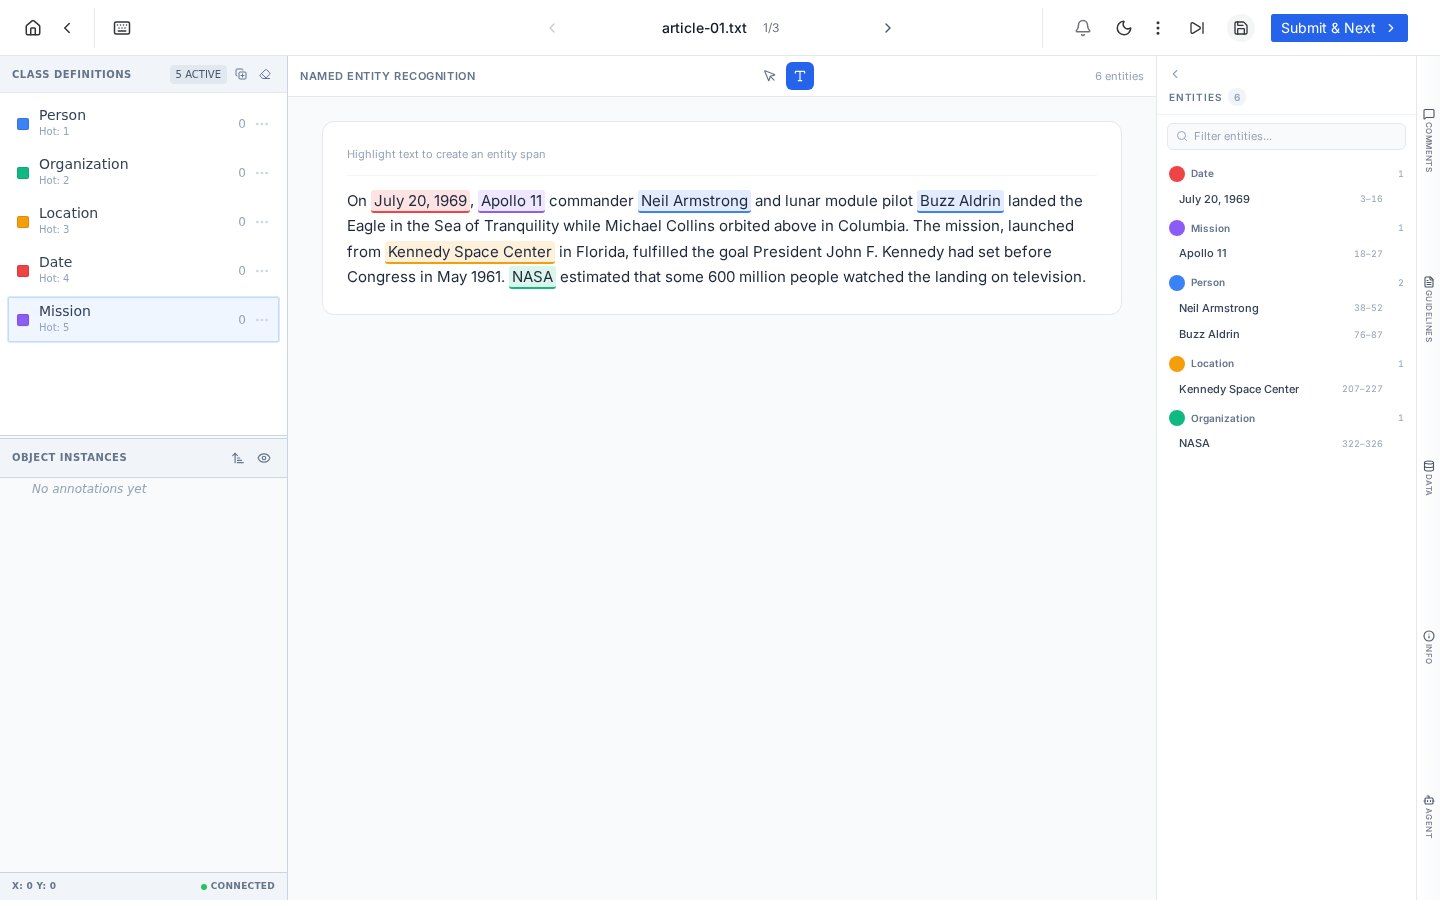Select the Location class
The height and width of the screenshot is (900, 1440).
143,221
